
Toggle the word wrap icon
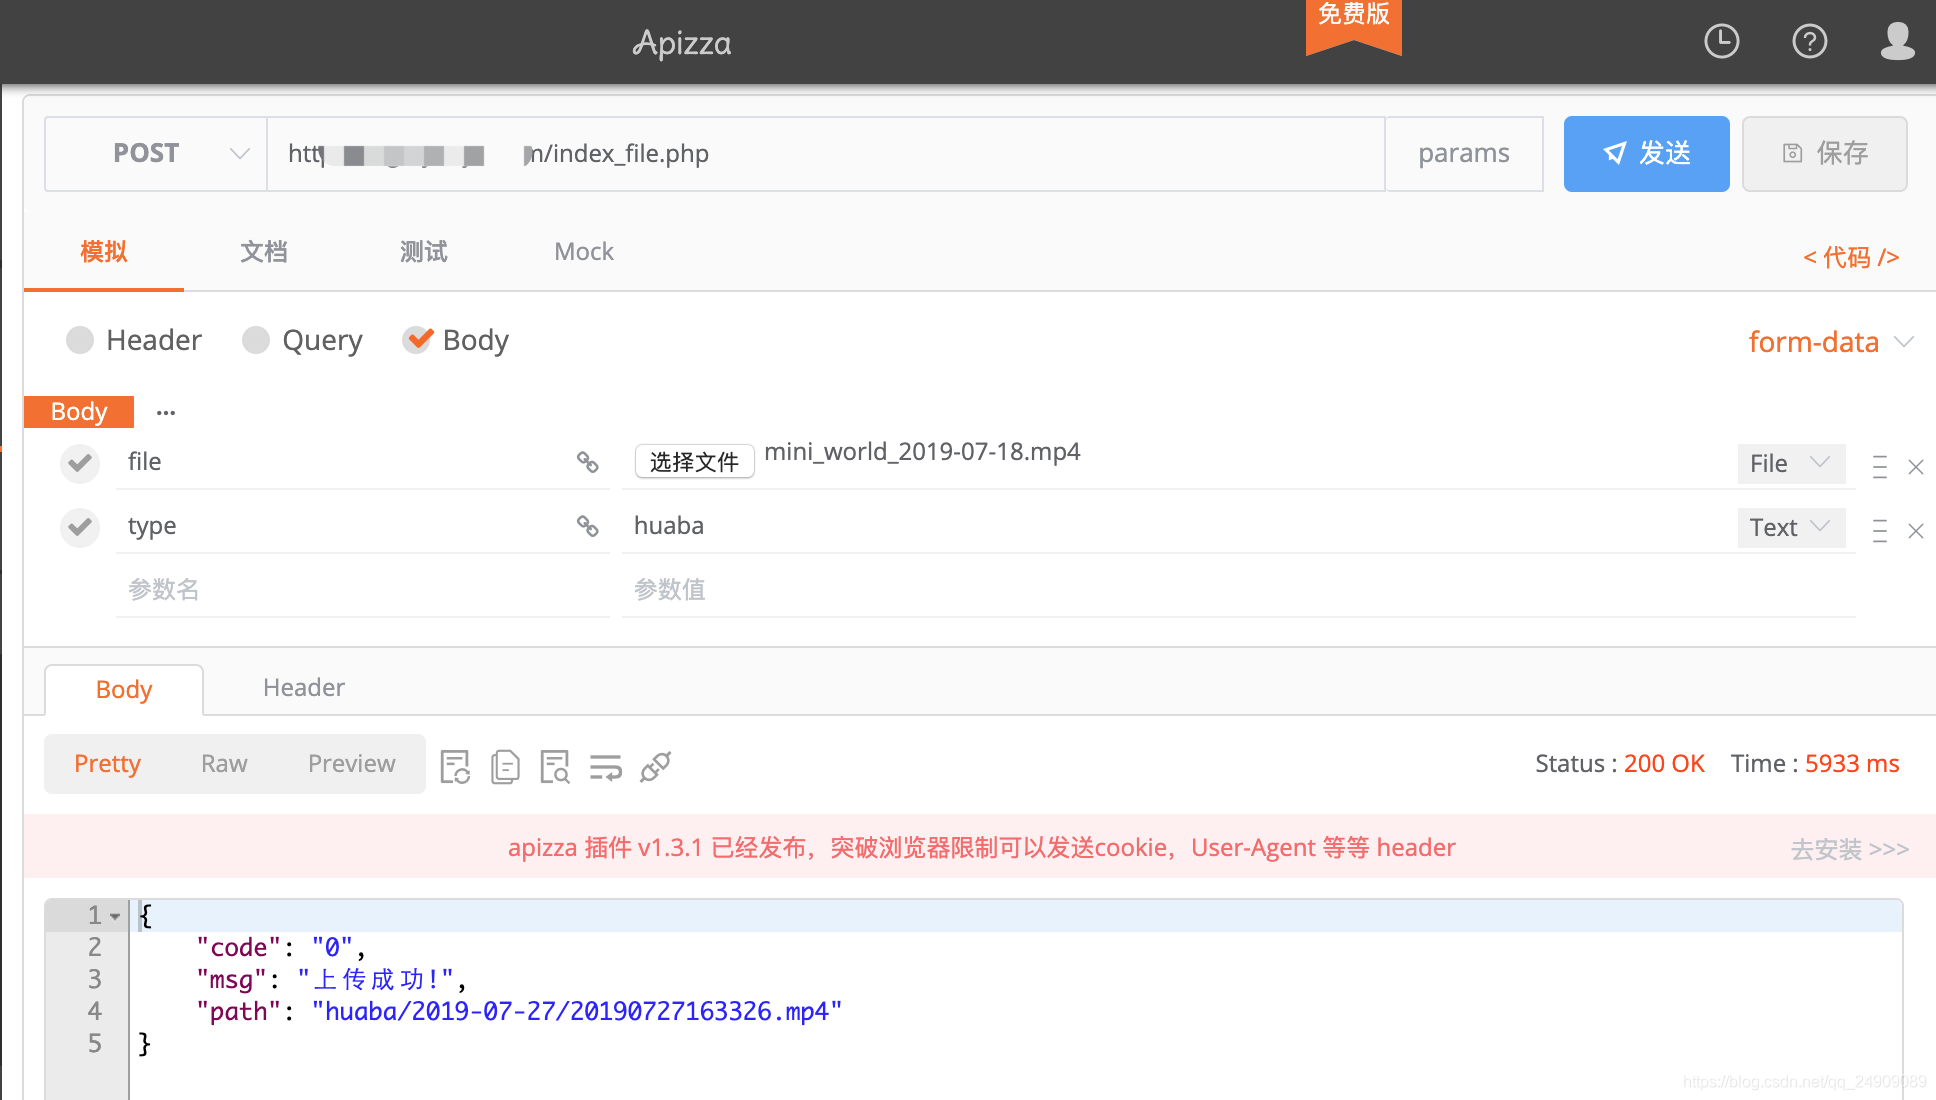[606, 767]
